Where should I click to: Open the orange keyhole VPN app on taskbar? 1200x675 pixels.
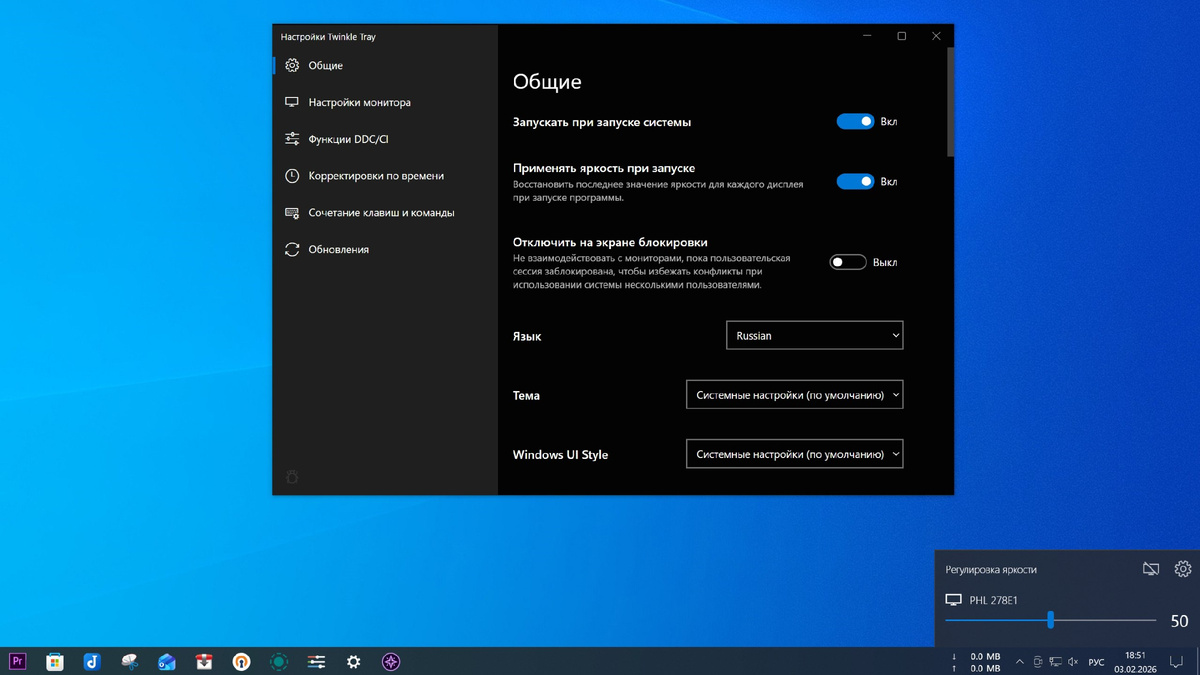(241, 661)
